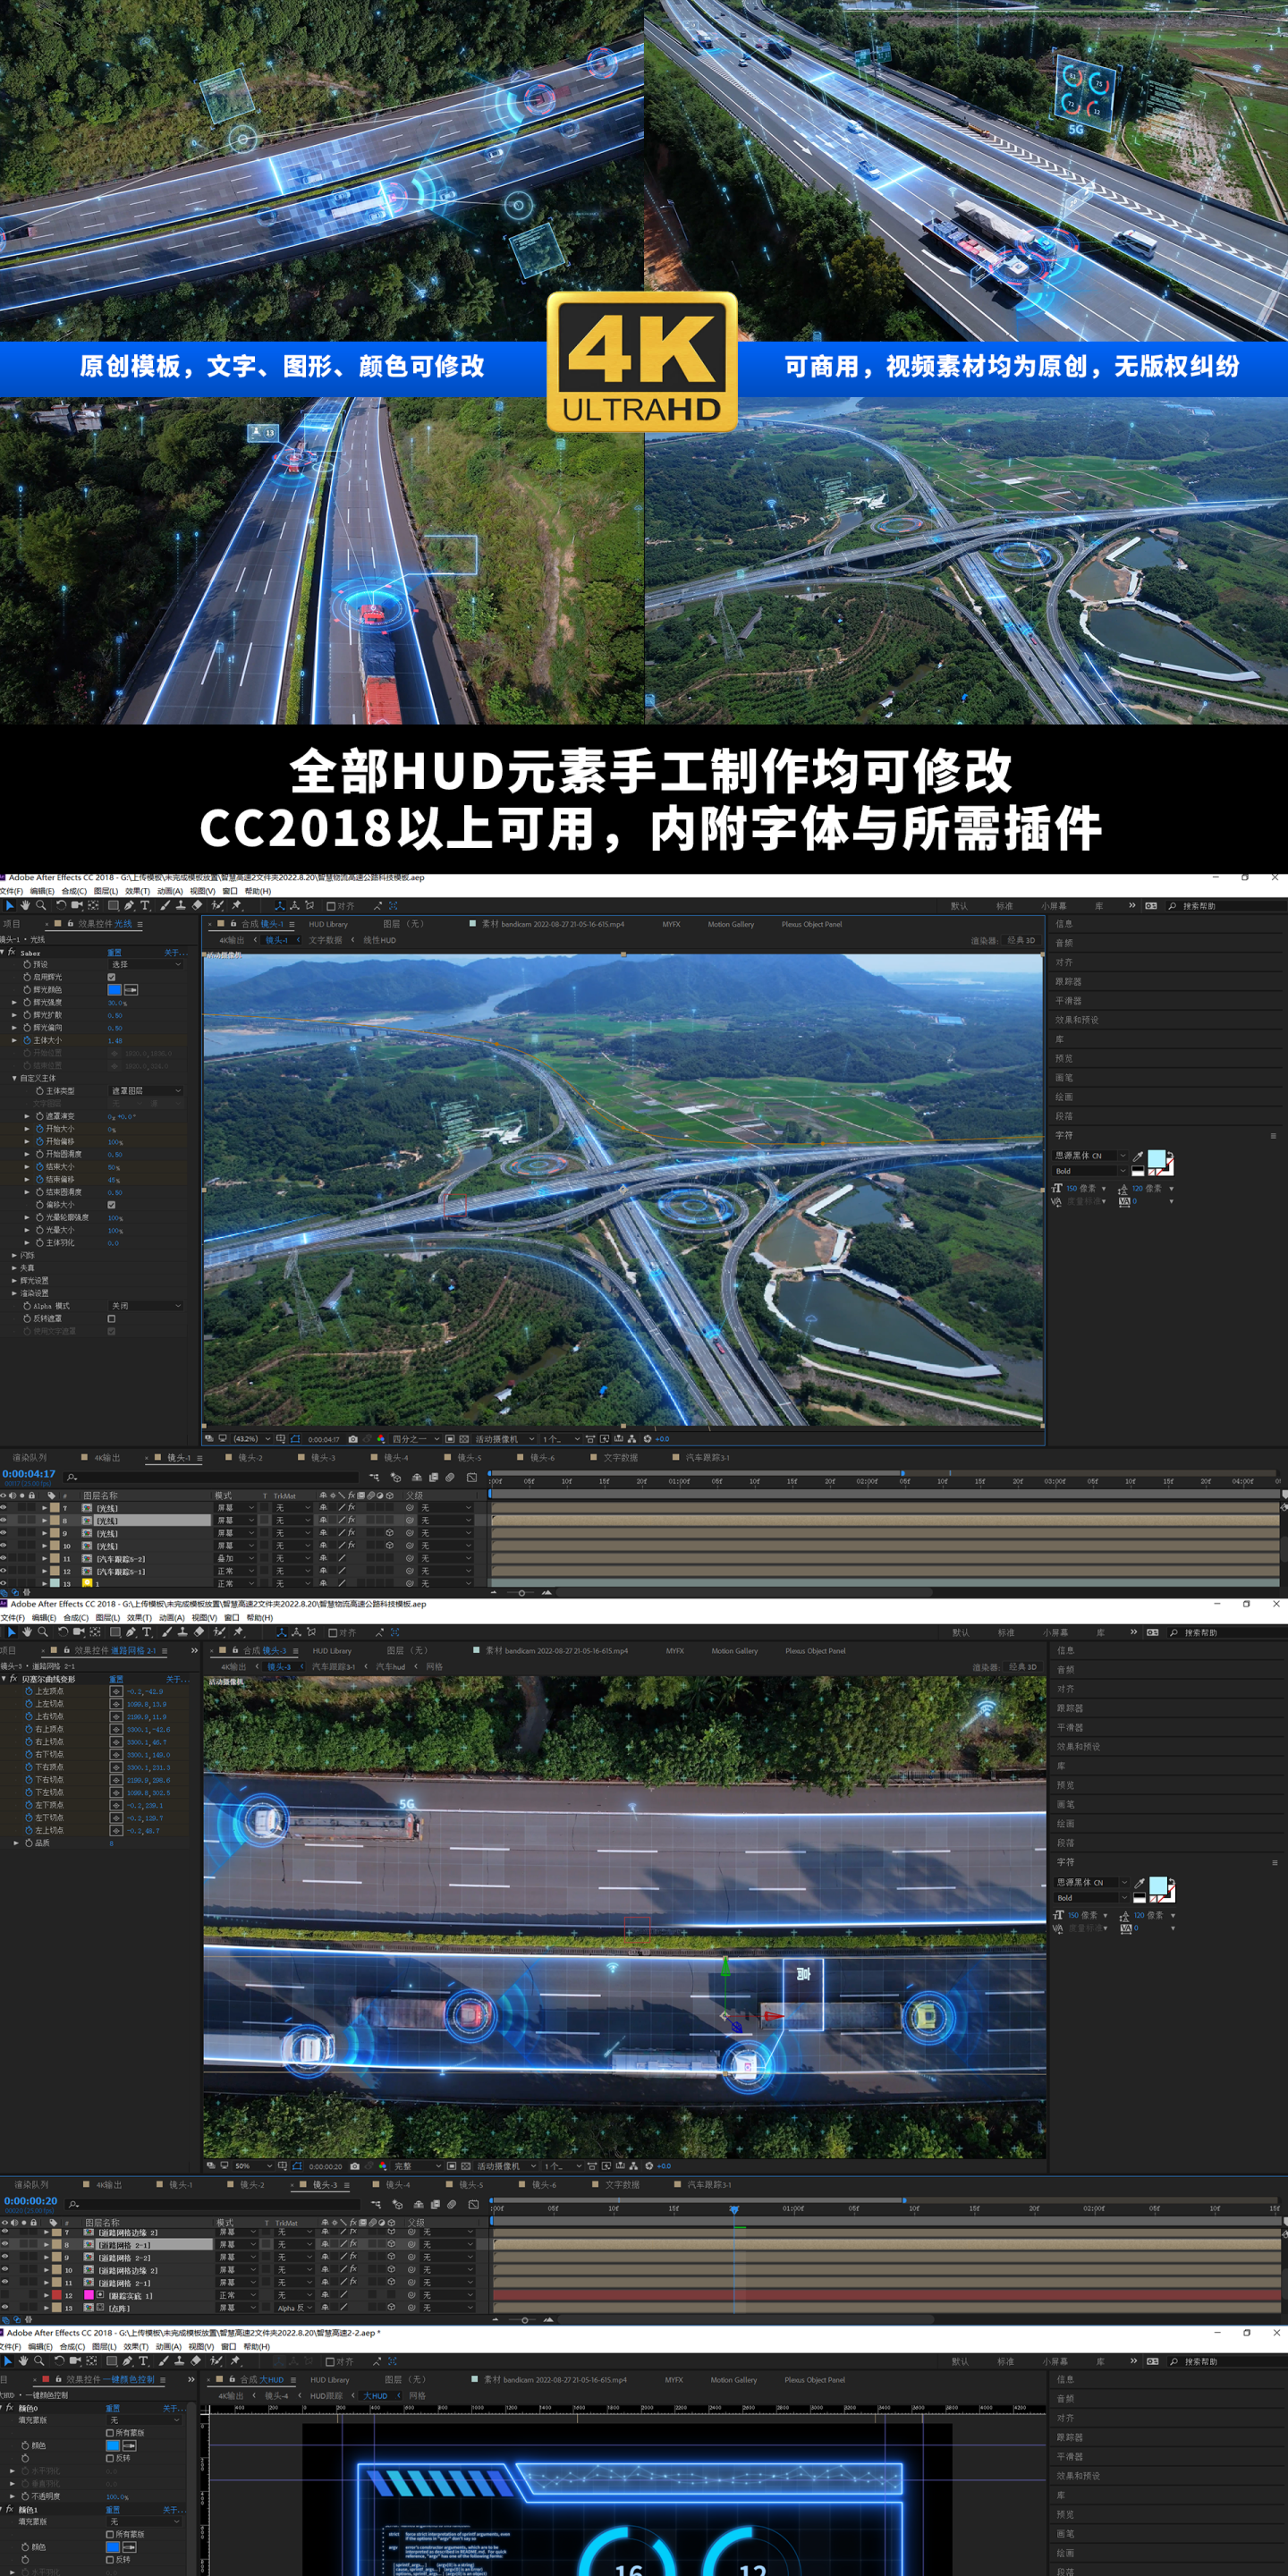Toggle Draft 3D icon in 镜头-1 timeline
Viewport: 1288px width, 2576px height.
[397, 1478]
